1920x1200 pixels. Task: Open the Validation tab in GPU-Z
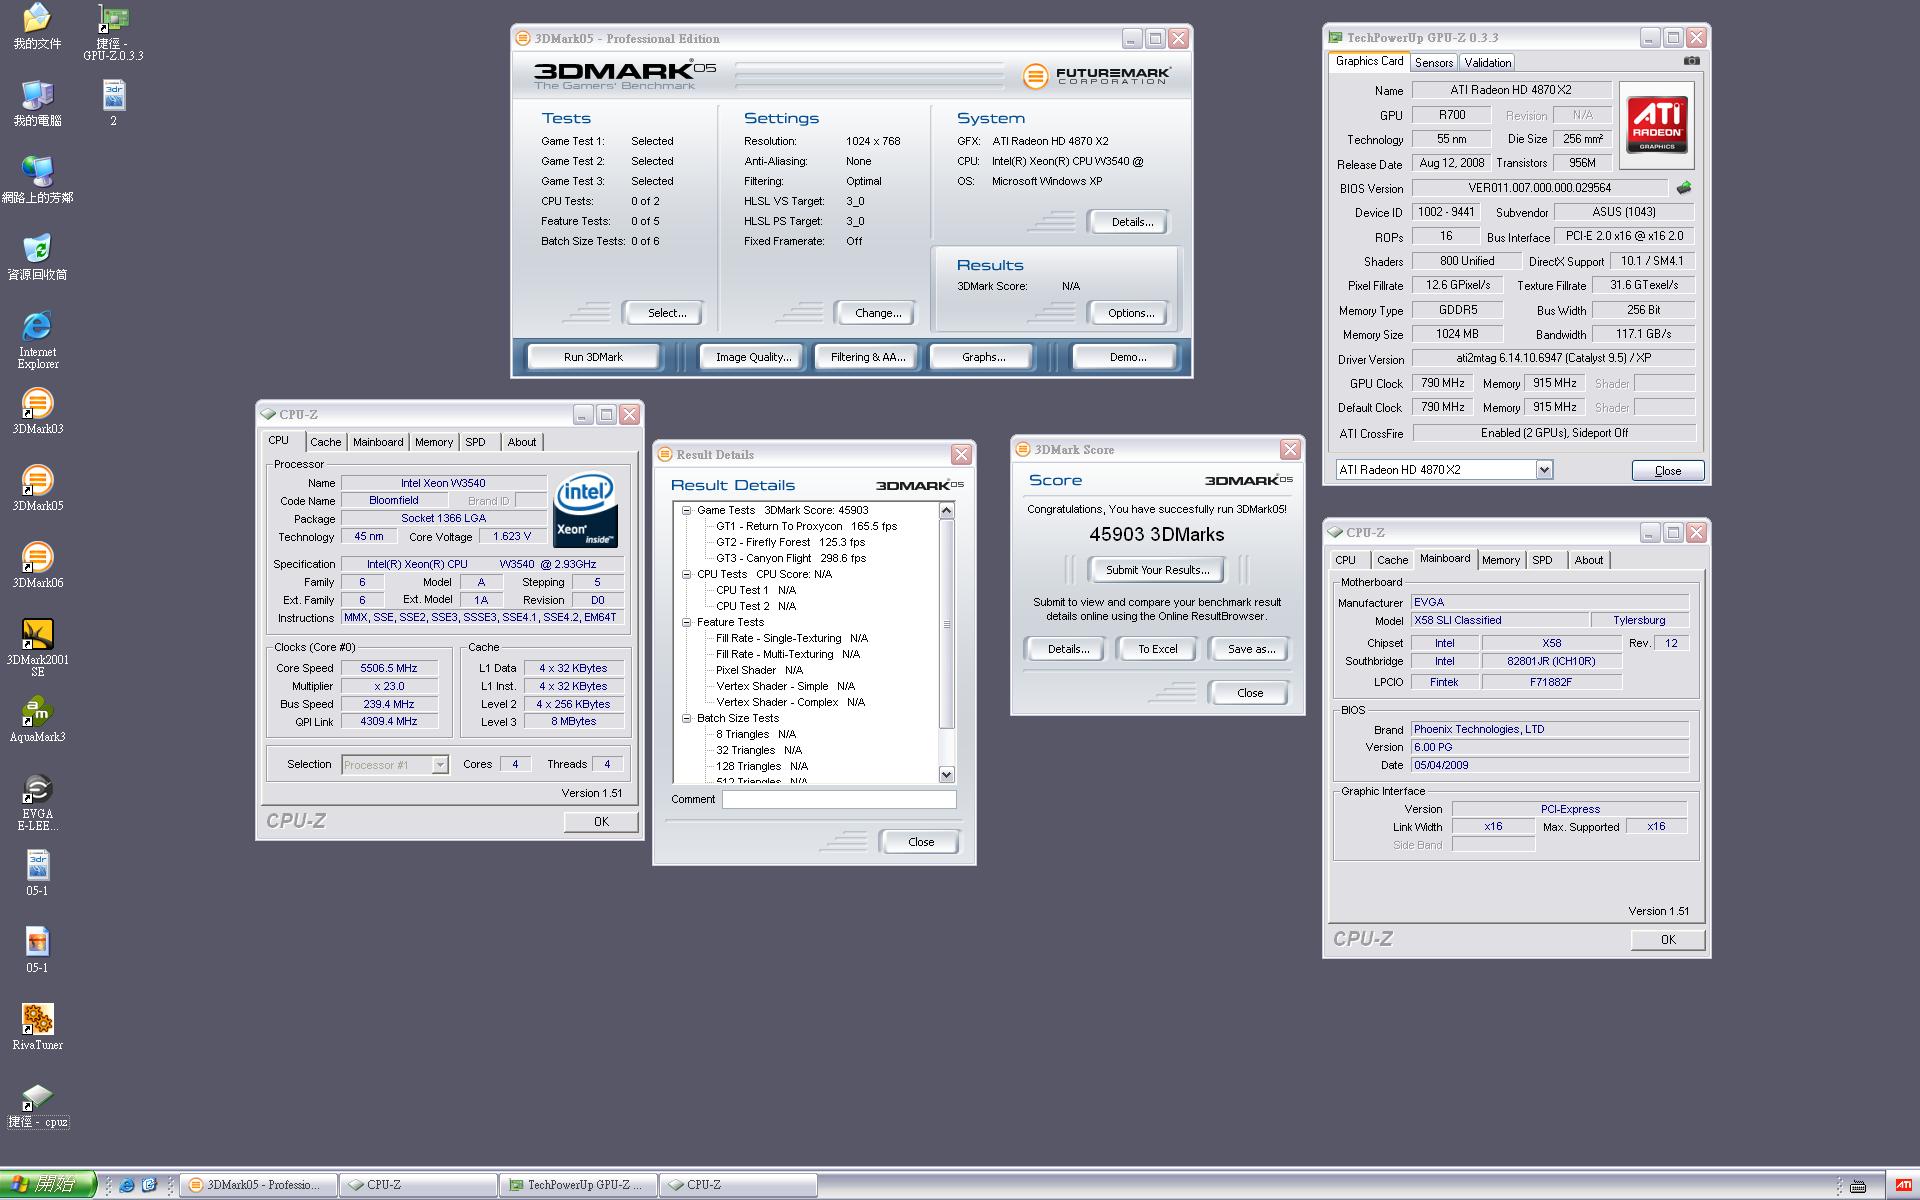tap(1488, 62)
